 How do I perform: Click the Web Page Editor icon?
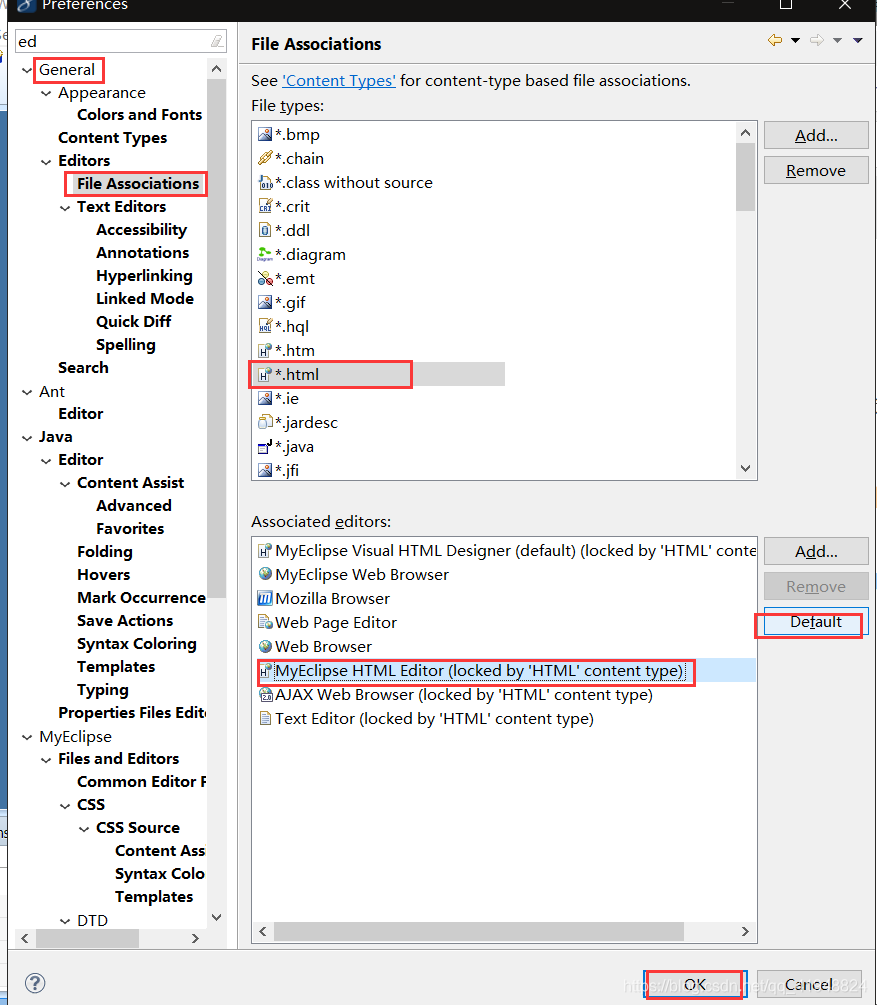click(x=265, y=622)
